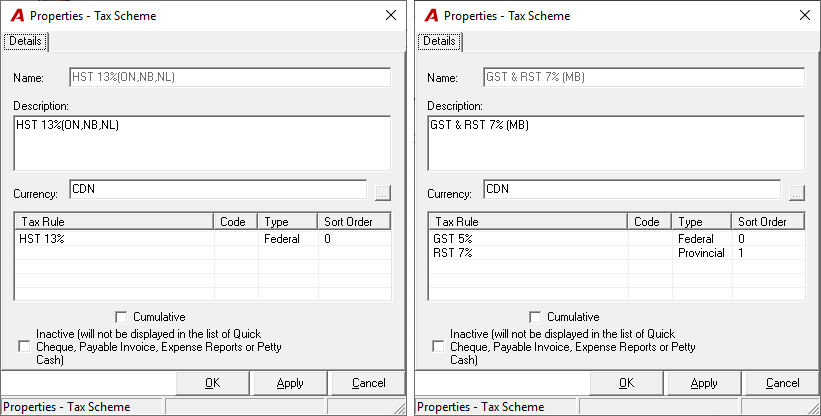Image resolution: width=821 pixels, height=416 pixels.
Task: Click Cancel in the GST & RST tax scheme window
Action: (783, 383)
